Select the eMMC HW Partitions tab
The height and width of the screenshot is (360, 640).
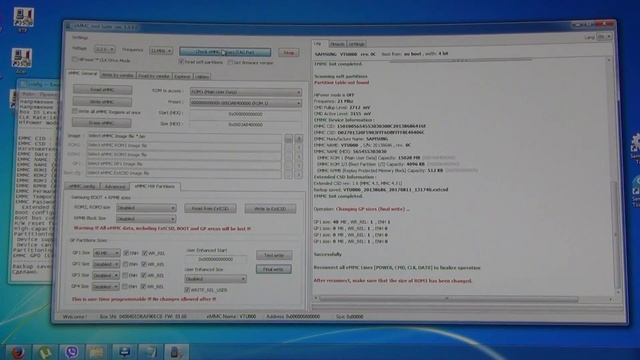[x=155, y=186]
